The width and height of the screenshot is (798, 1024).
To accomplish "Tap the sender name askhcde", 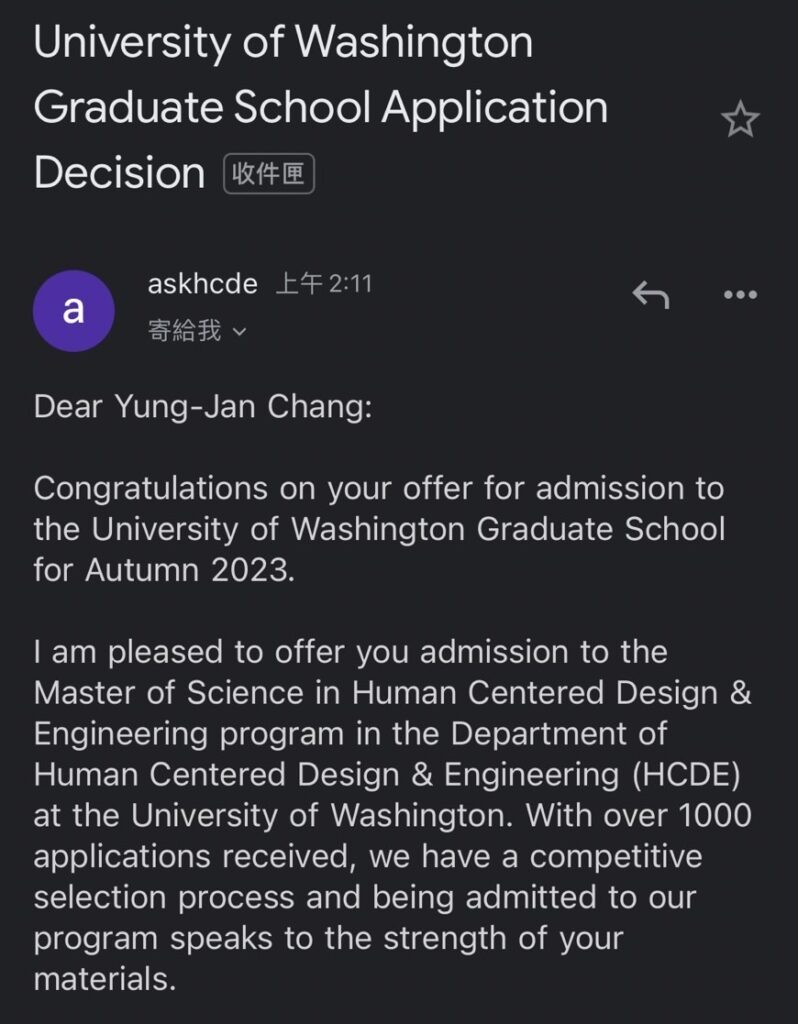I will tap(202, 284).
